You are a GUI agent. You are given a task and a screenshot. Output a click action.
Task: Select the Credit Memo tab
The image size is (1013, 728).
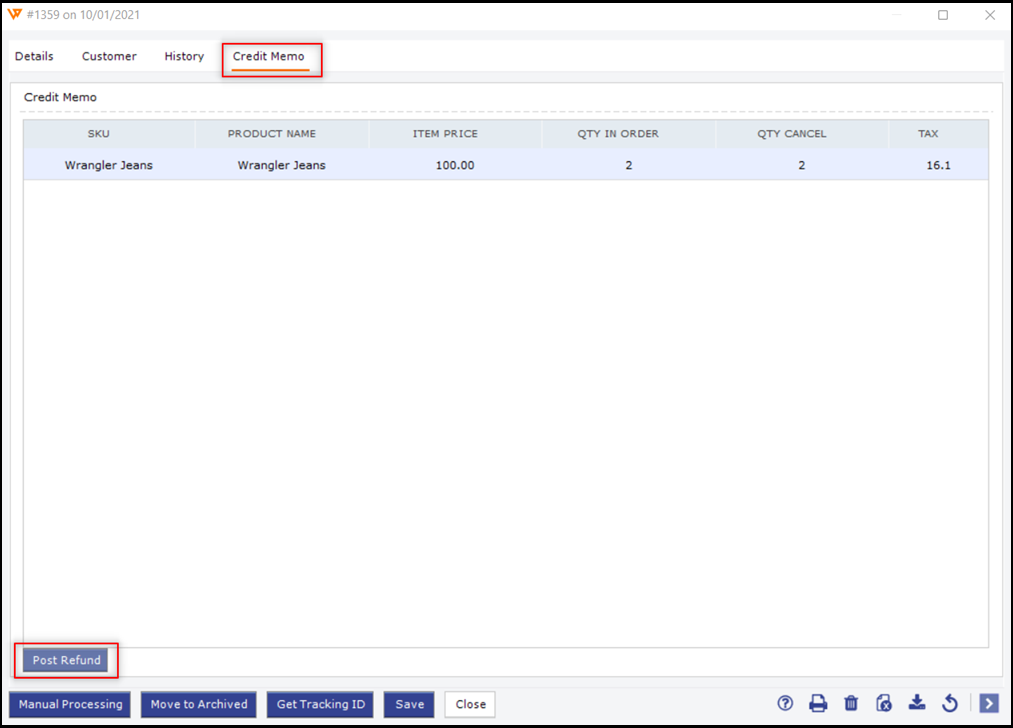(x=269, y=57)
